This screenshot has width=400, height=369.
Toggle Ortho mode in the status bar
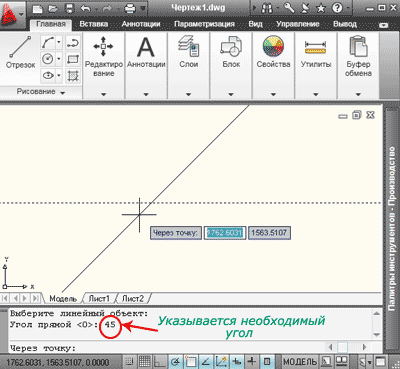click(160, 361)
